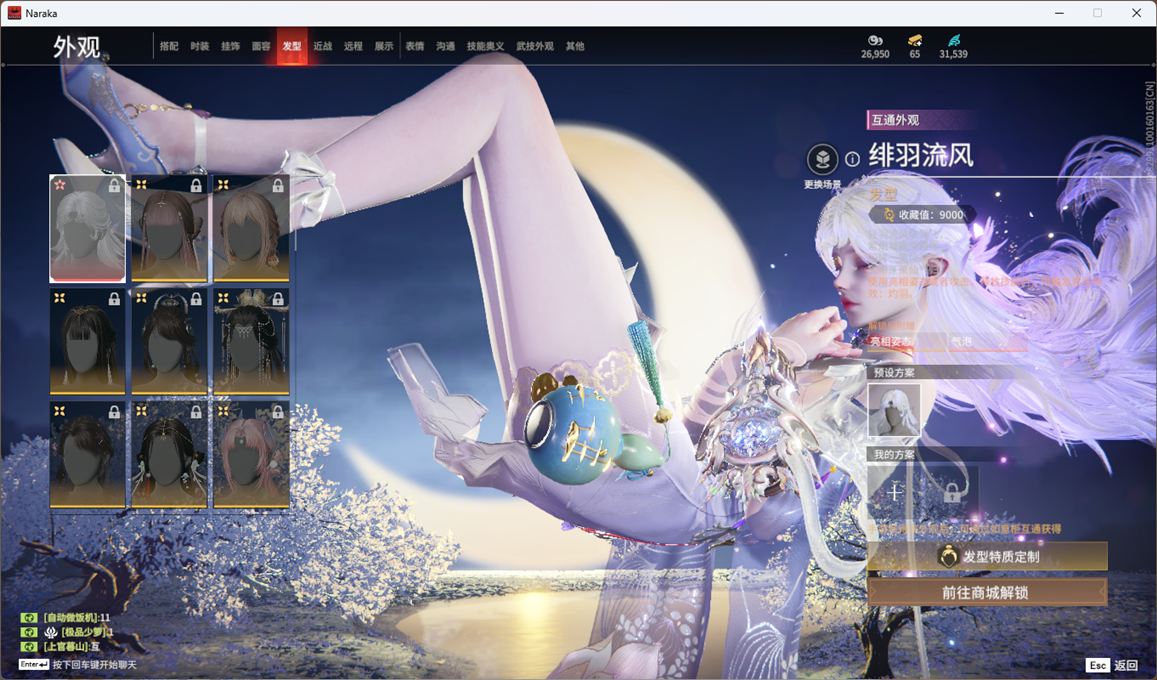
Task: Switch to the 技能奥义 tab
Action: pos(486,46)
